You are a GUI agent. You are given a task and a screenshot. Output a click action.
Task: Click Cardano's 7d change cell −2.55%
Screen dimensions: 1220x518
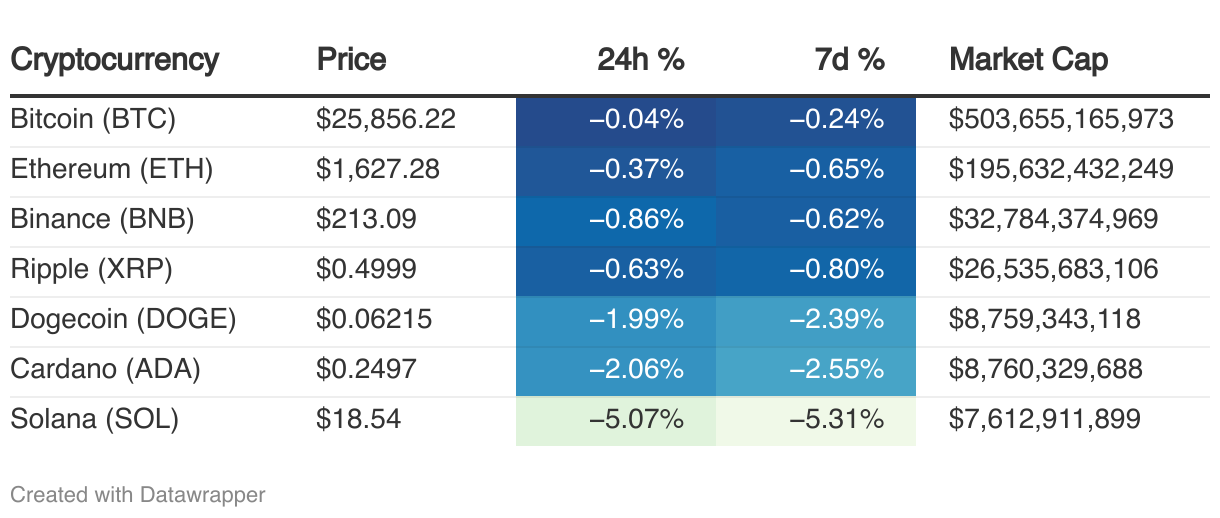(836, 370)
